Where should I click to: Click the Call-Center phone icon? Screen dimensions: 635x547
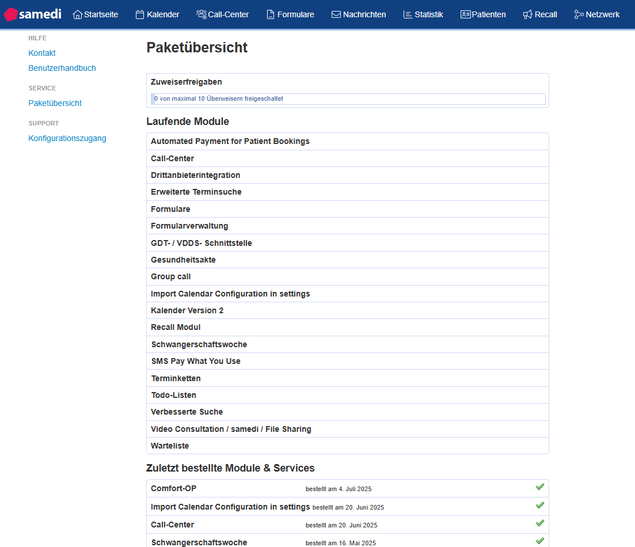pyautogui.click(x=201, y=15)
